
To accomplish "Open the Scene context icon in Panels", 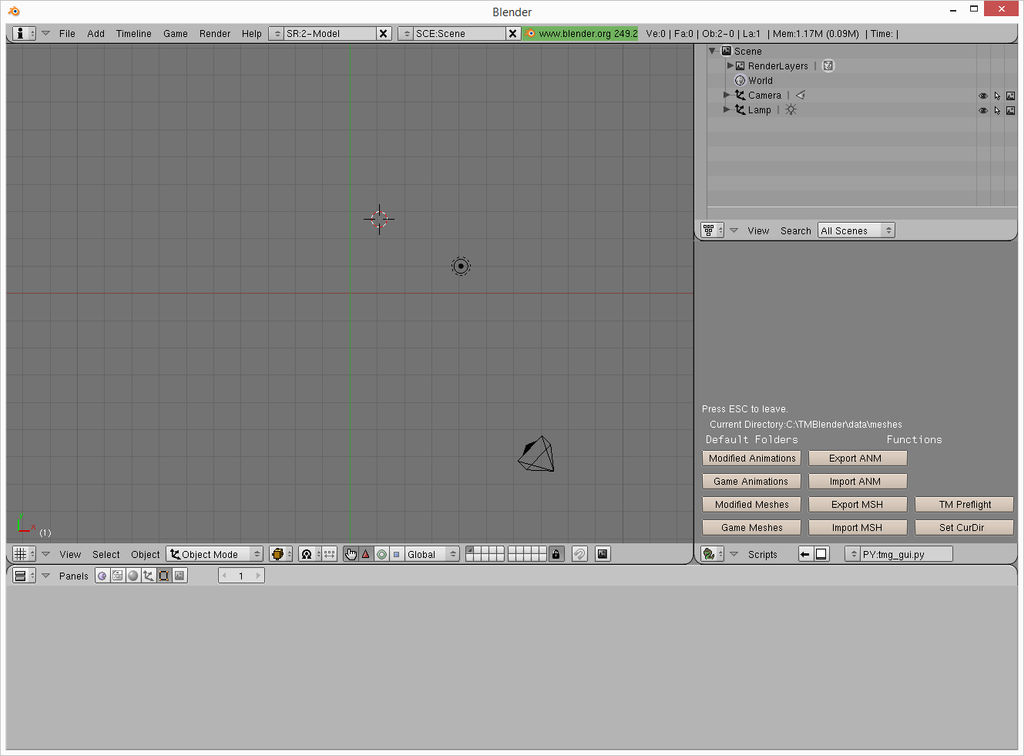I will click(180, 576).
